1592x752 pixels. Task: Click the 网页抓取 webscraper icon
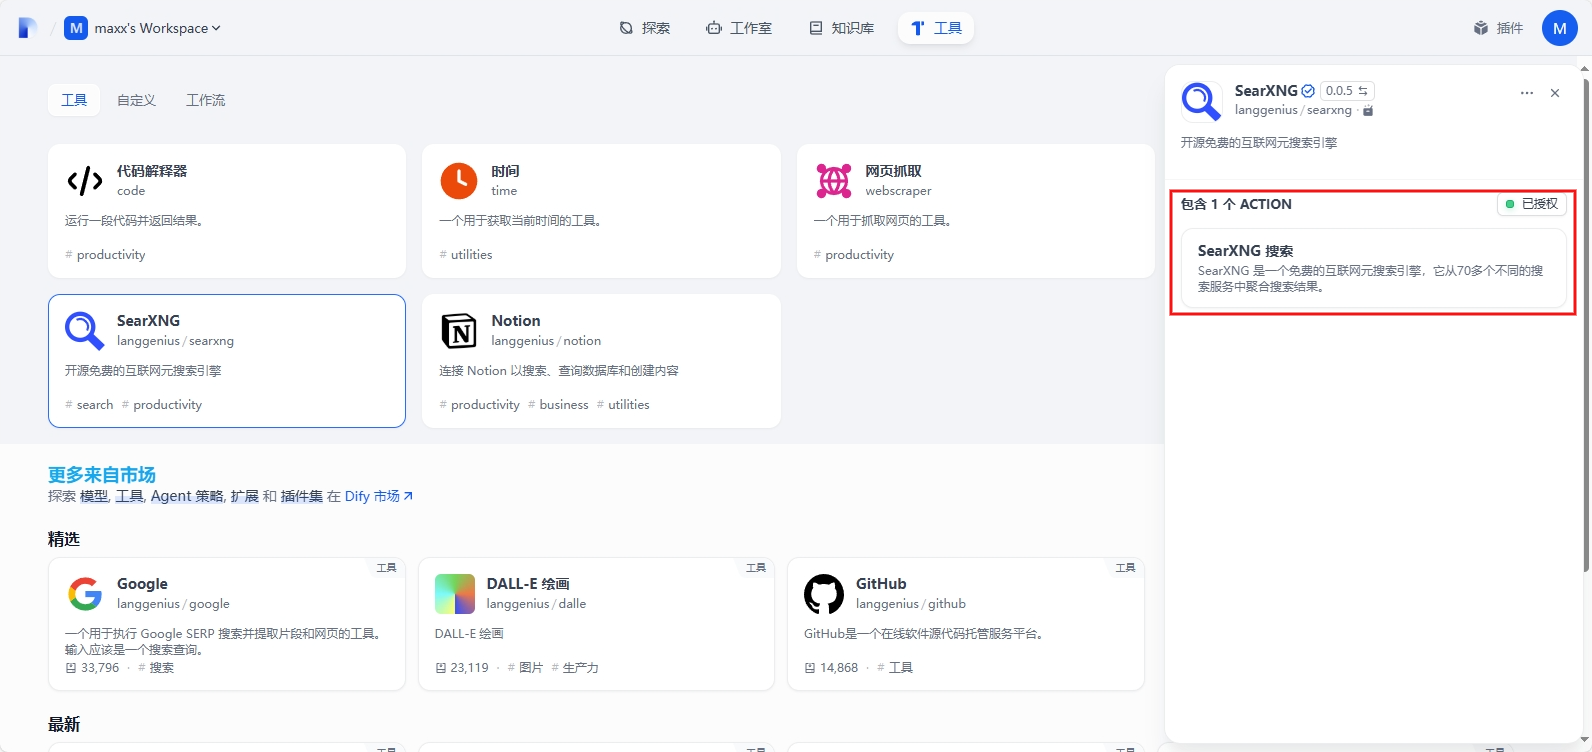coord(834,181)
